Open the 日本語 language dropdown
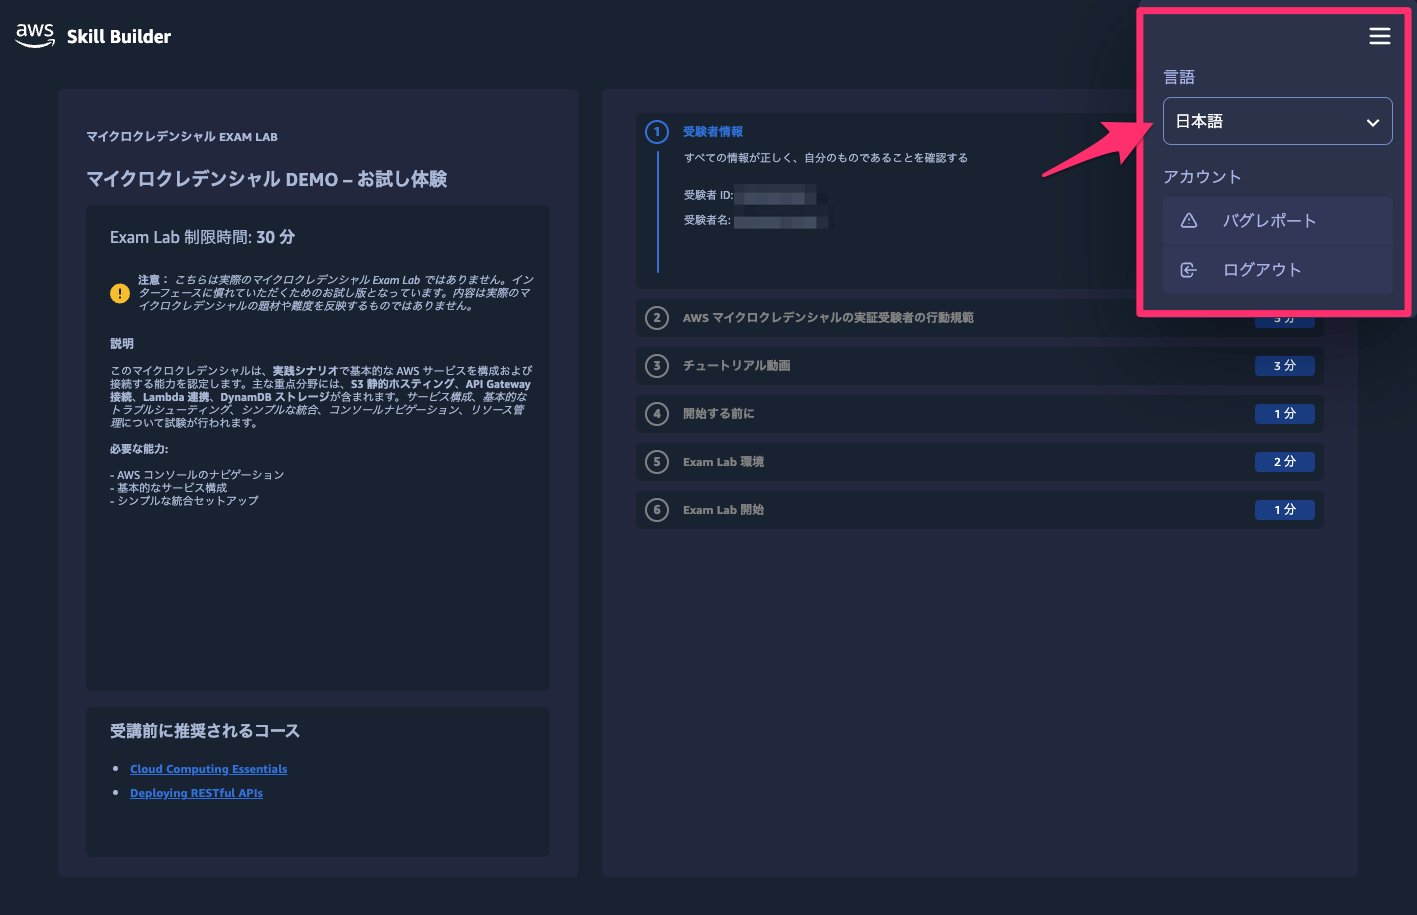1417x915 pixels. [x=1277, y=121]
